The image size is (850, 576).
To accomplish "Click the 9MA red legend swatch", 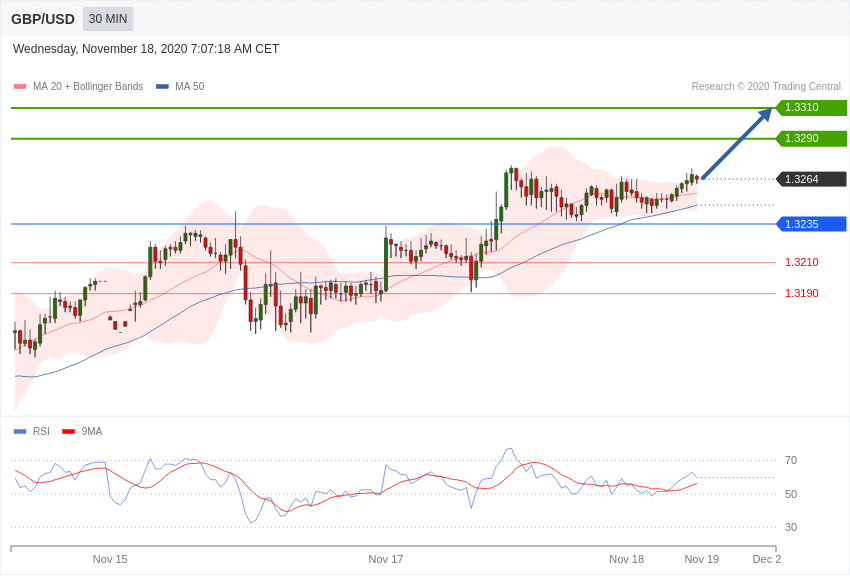I will click(68, 431).
